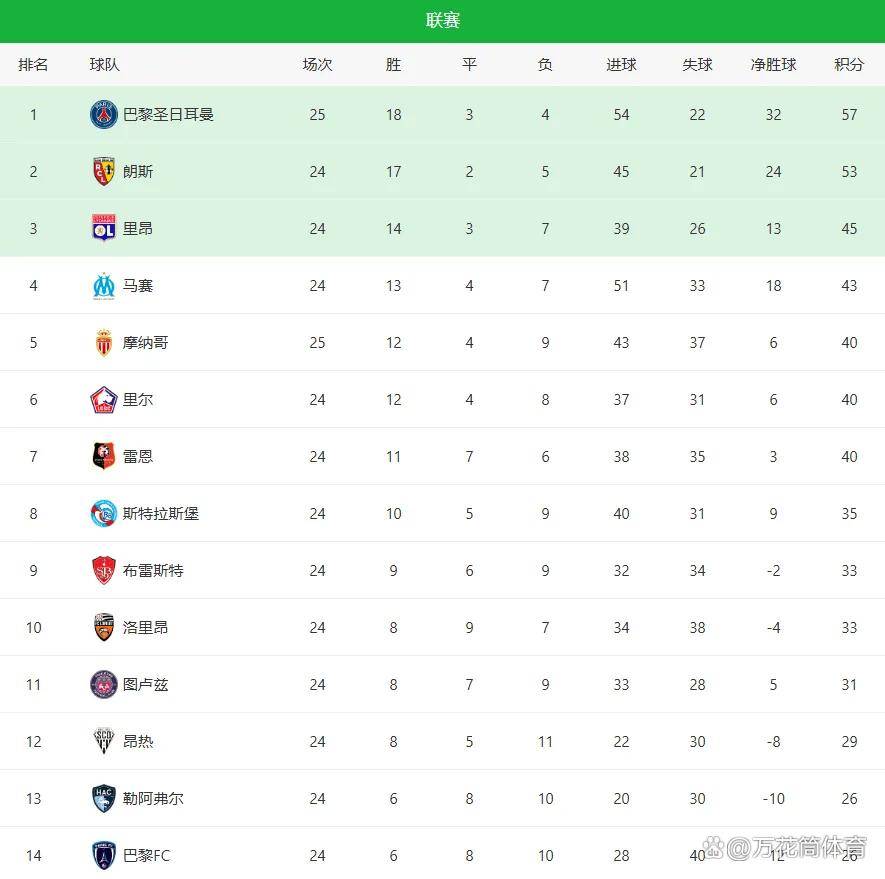Click the Marseille (马赛) team crest
Viewport: 885px width, 879px height.
click(x=104, y=286)
